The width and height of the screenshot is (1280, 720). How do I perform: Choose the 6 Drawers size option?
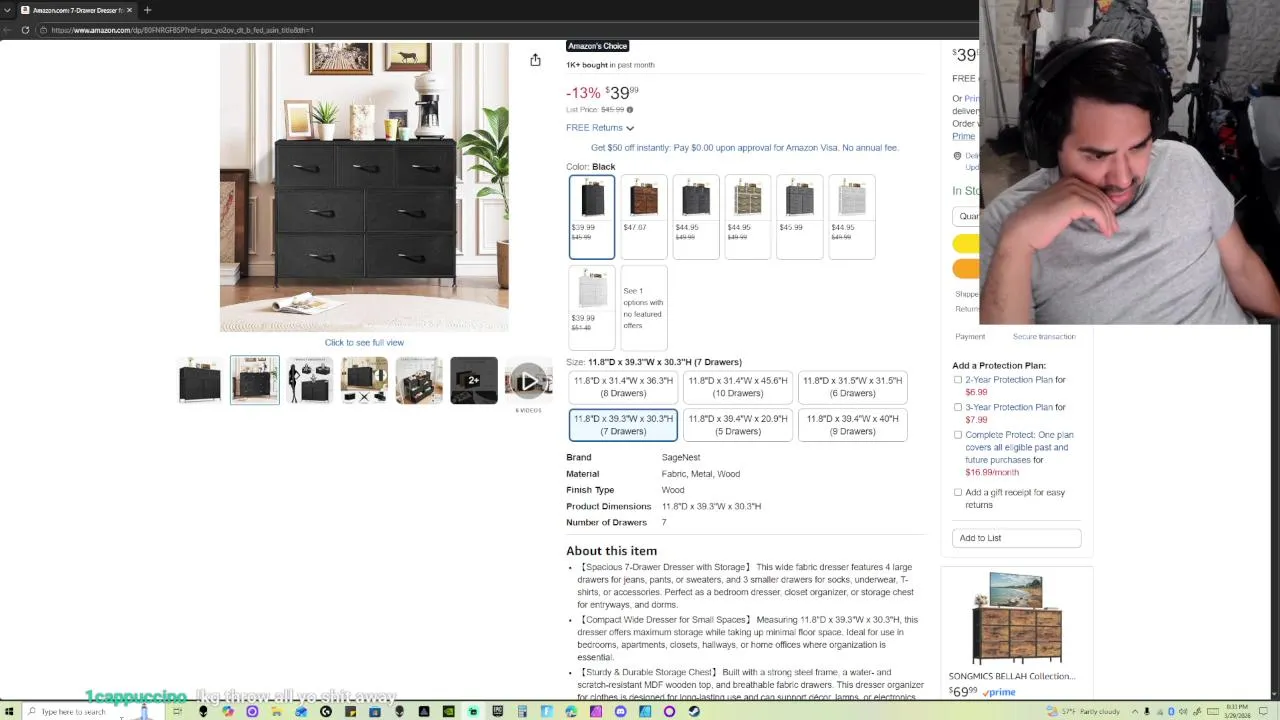tap(853, 387)
